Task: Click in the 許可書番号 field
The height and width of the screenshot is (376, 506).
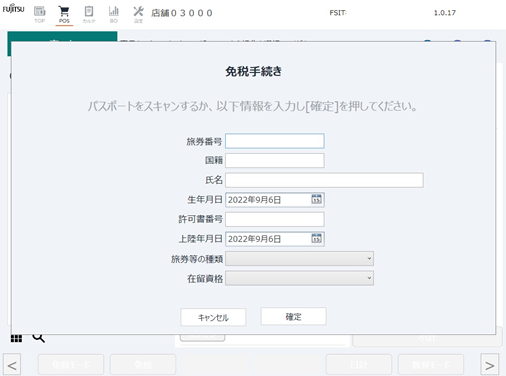Action: (x=275, y=219)
